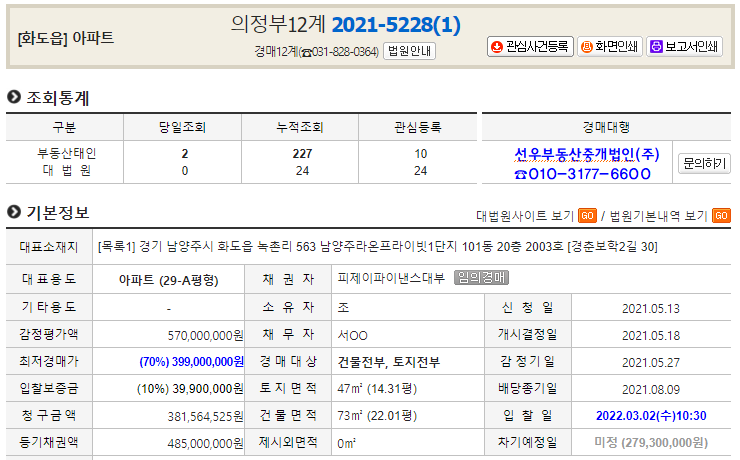Click the case number 2021-5228(1)
Screen dimensions: 740x460
[x=396, y=25]
